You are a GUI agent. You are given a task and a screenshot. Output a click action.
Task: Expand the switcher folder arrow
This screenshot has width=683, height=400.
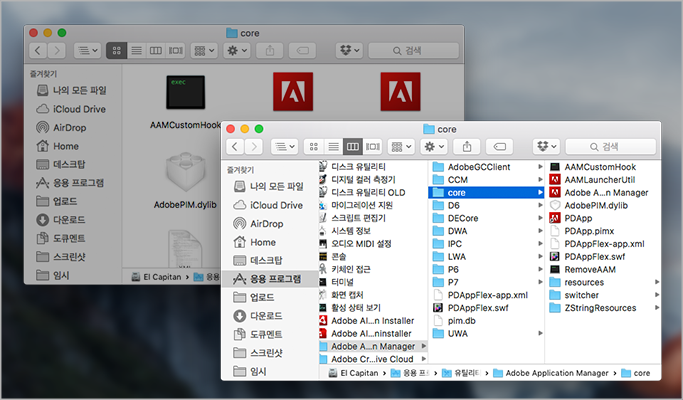click(656, 295)
